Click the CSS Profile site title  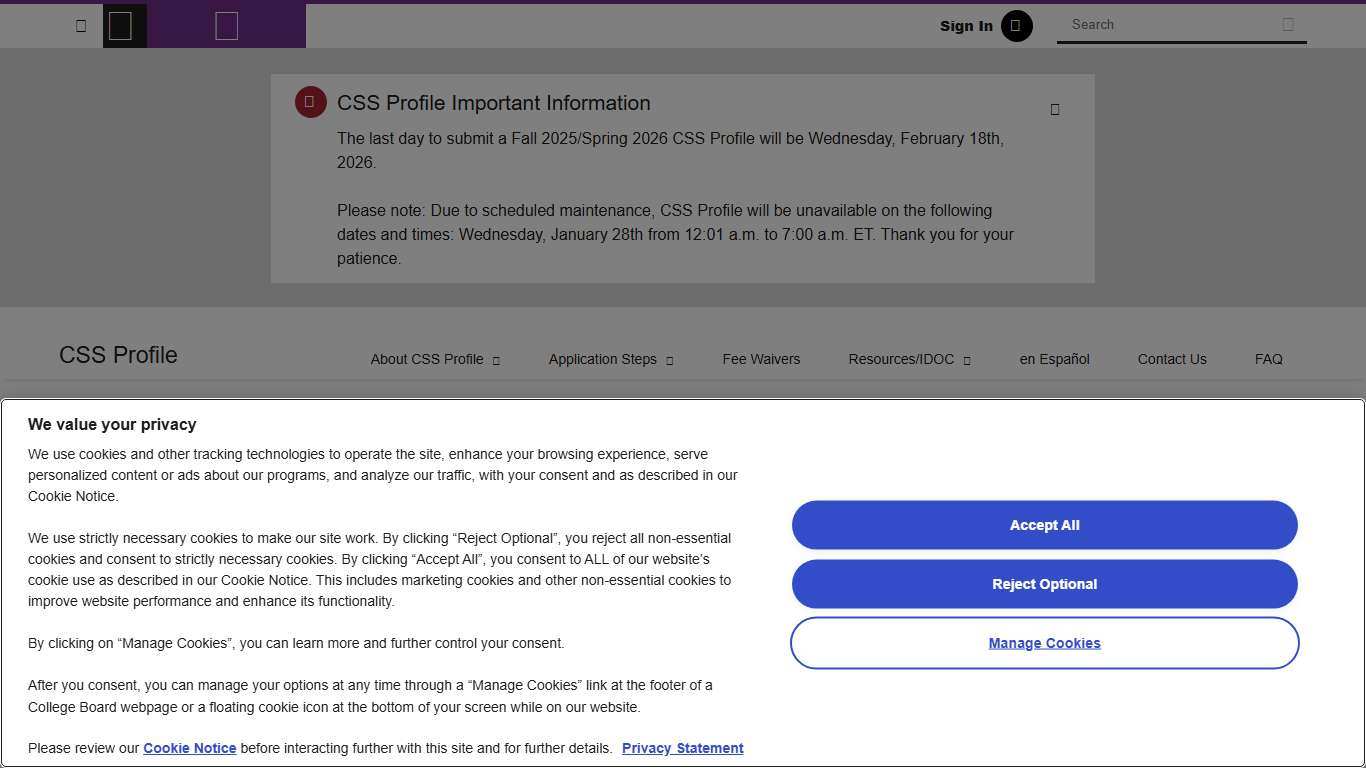(x=117, y=355)
